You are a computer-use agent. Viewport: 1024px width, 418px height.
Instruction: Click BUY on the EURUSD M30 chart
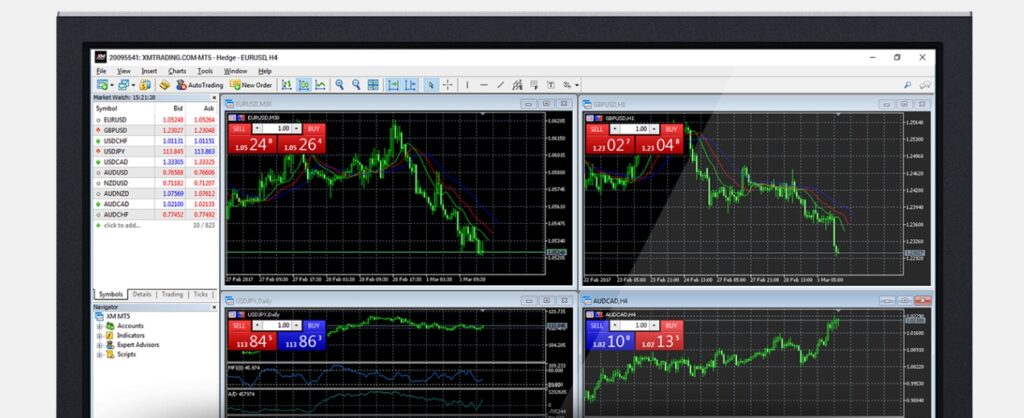[313, 128]
